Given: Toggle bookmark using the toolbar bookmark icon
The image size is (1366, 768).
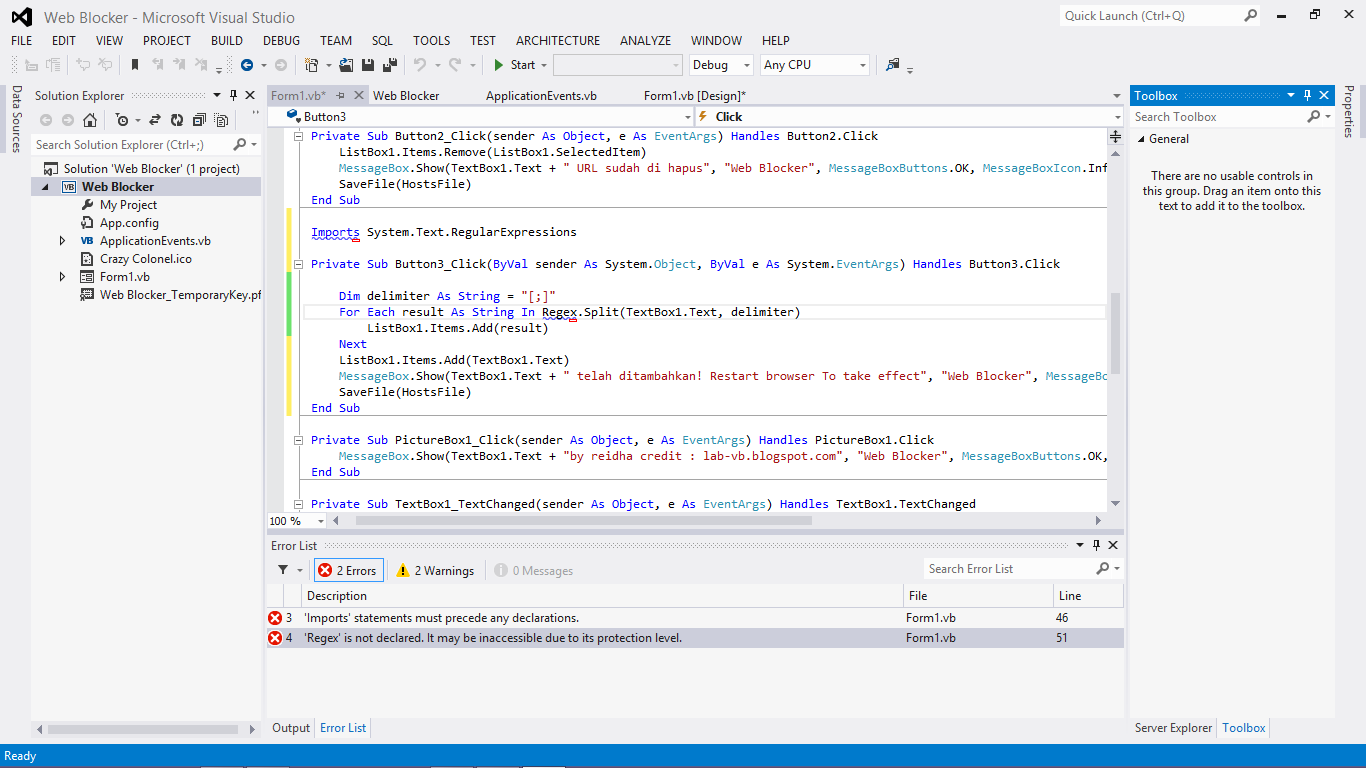Looking at the screenshot, I should pyautogui.click(x=135, y=65).
